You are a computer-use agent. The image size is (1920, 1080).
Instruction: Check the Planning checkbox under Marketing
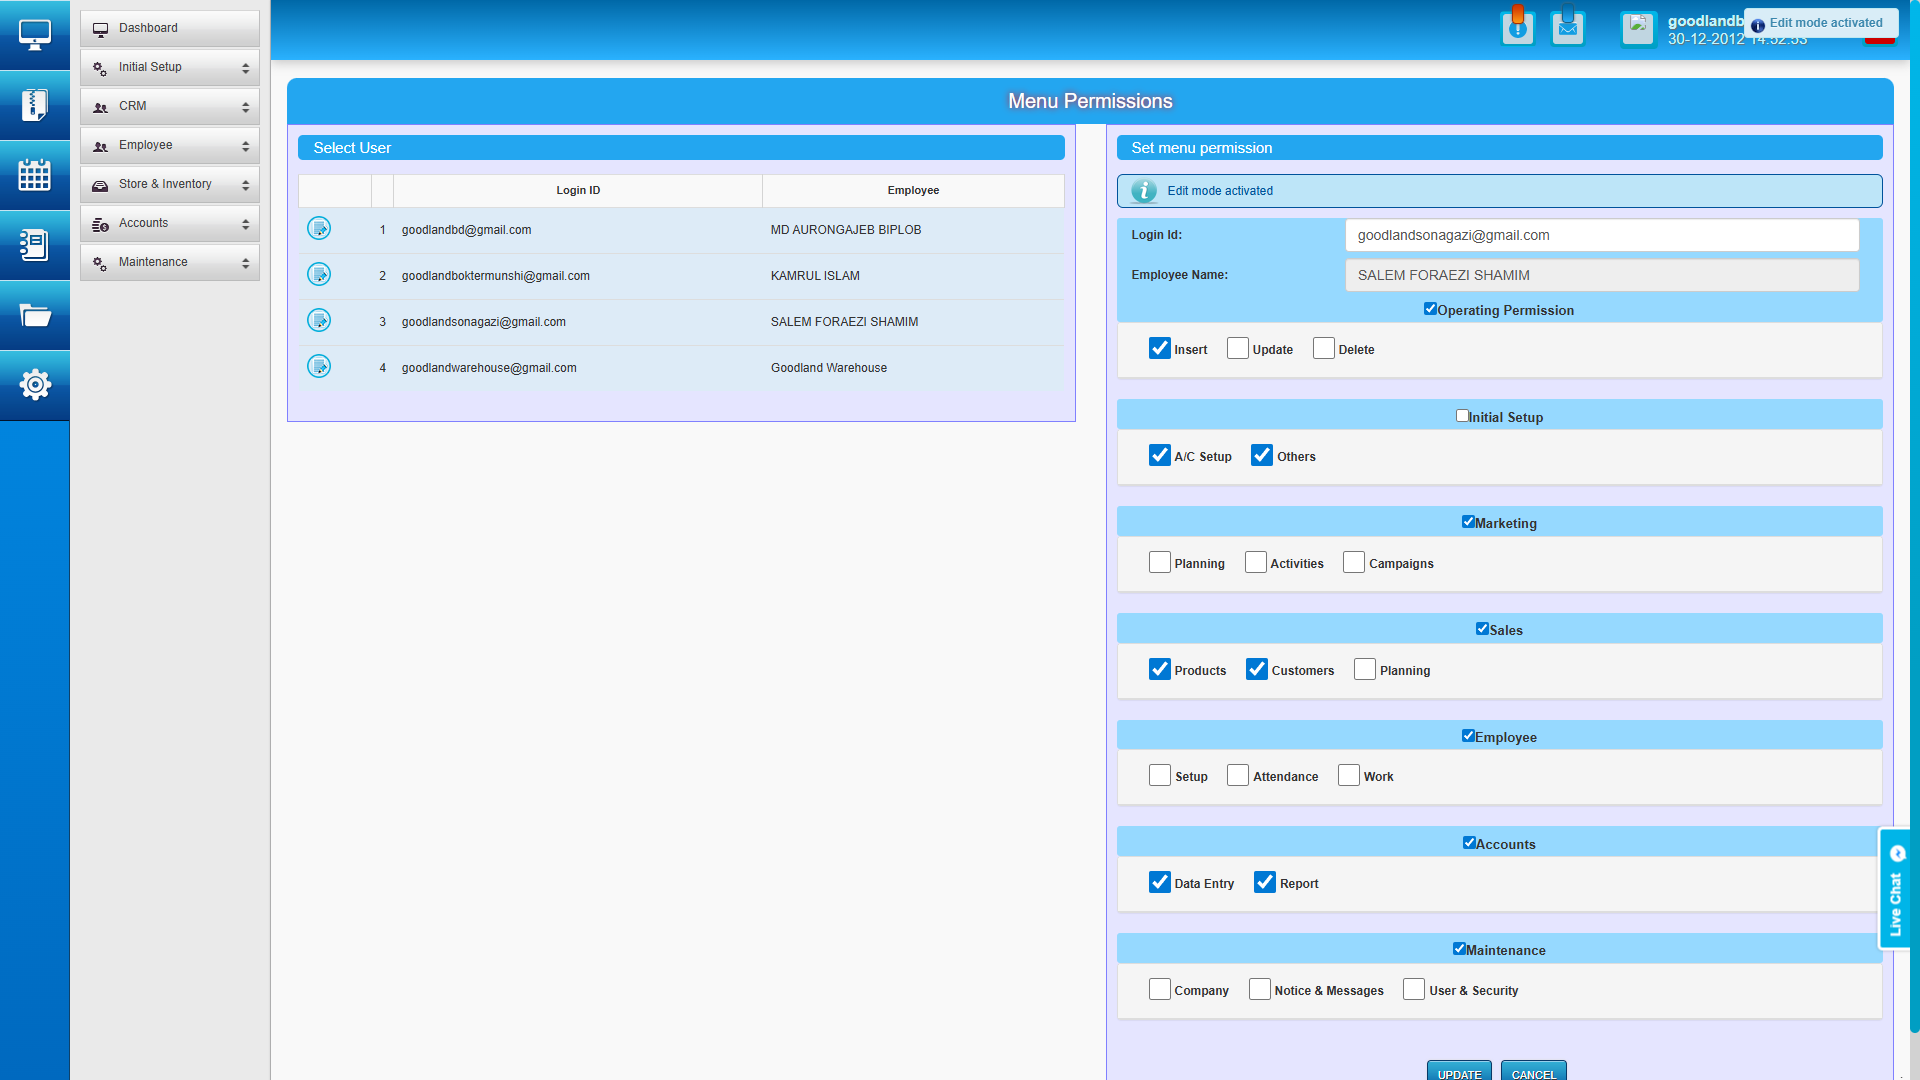(x=1159, y=562)
